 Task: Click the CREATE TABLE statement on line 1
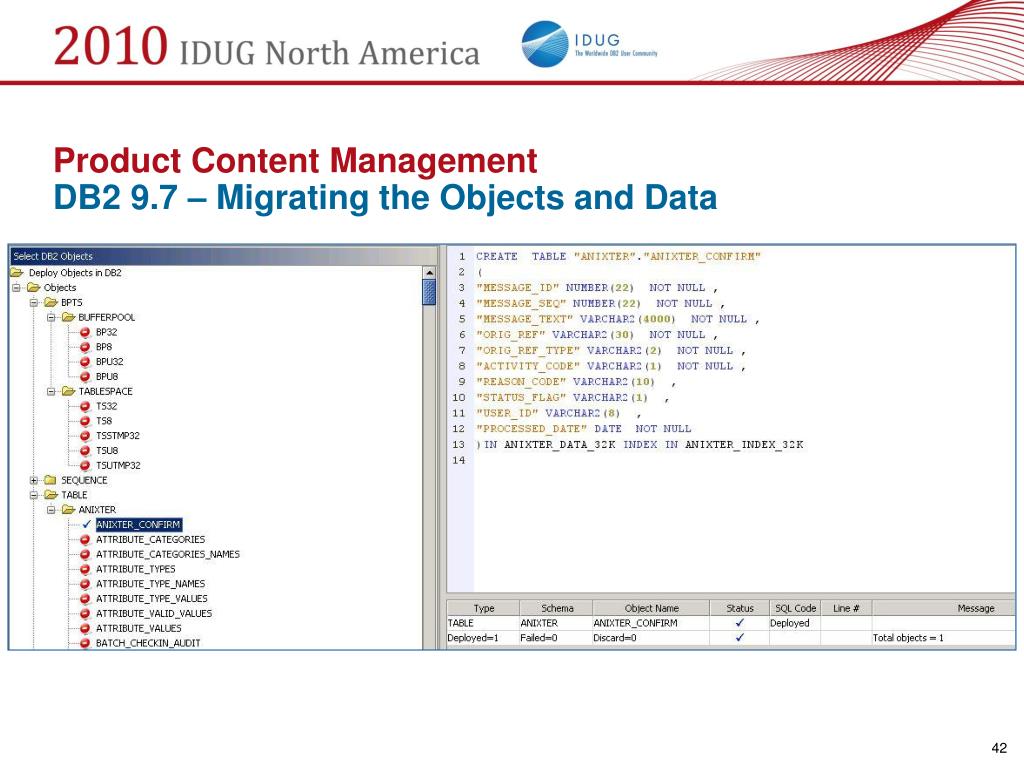(x=618, y=257)
